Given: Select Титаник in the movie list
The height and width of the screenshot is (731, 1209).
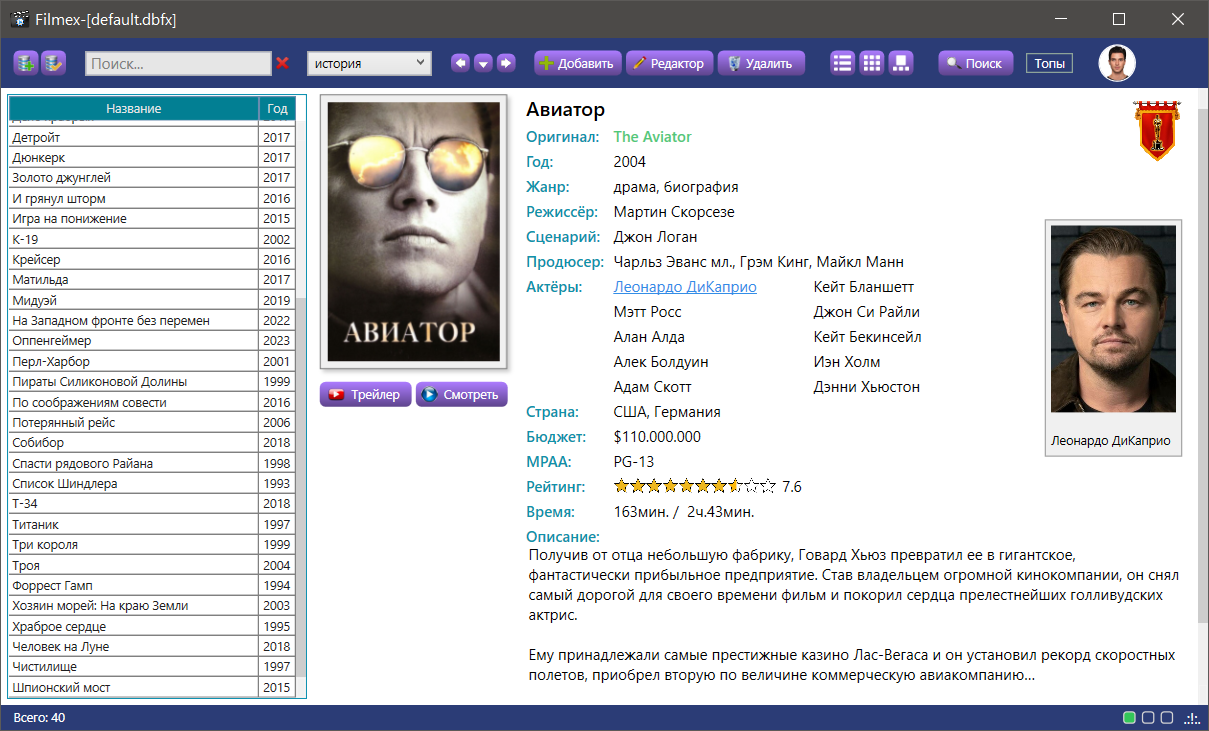Looking at the screenshot, I should [x=152, y=524].
